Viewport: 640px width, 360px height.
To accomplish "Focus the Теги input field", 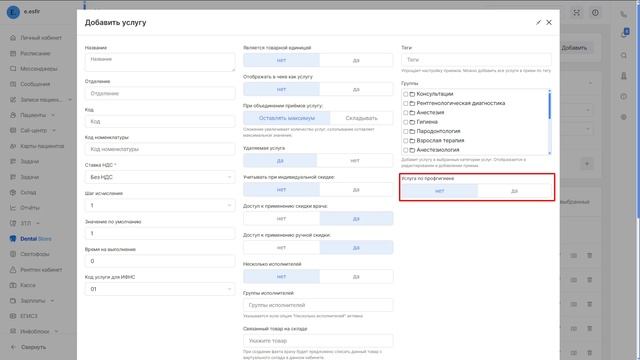I will tap(476, 60).
